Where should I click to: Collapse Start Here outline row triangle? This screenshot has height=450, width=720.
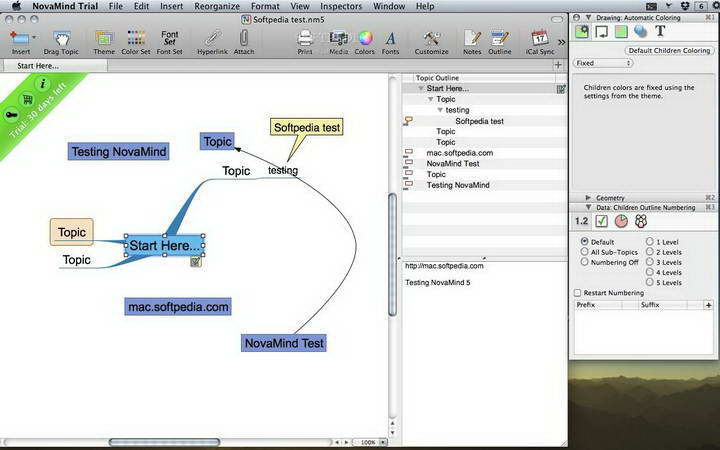420,88
